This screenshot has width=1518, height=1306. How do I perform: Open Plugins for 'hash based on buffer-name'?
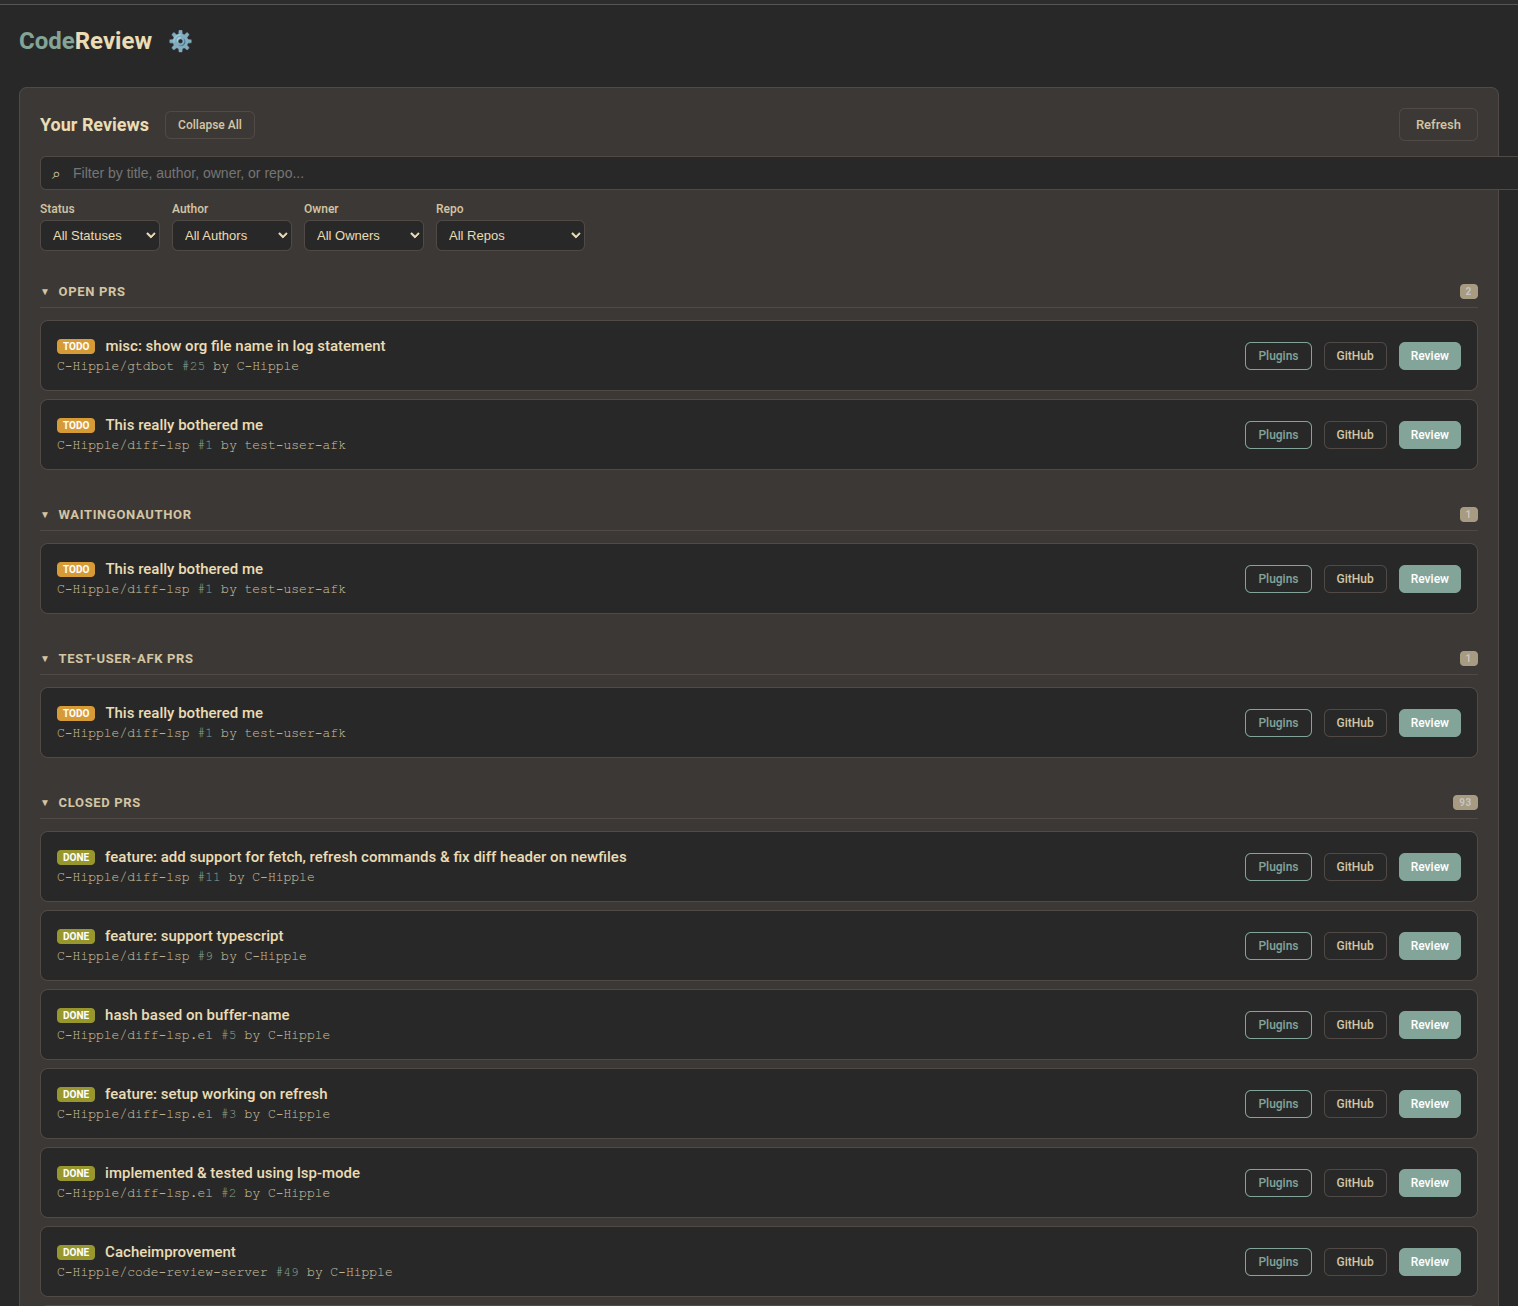[1278, 1025]
